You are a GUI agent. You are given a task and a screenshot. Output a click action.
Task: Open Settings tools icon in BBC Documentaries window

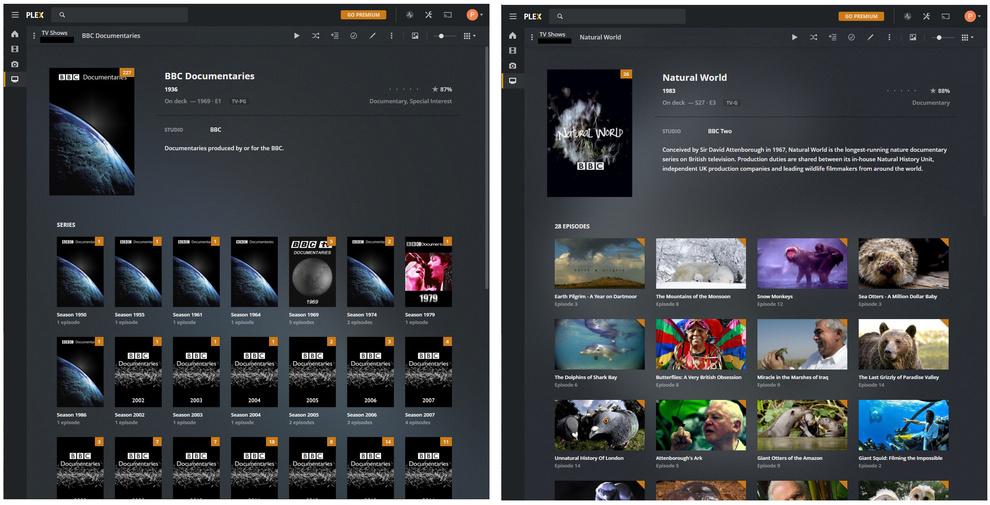(428, 15)
